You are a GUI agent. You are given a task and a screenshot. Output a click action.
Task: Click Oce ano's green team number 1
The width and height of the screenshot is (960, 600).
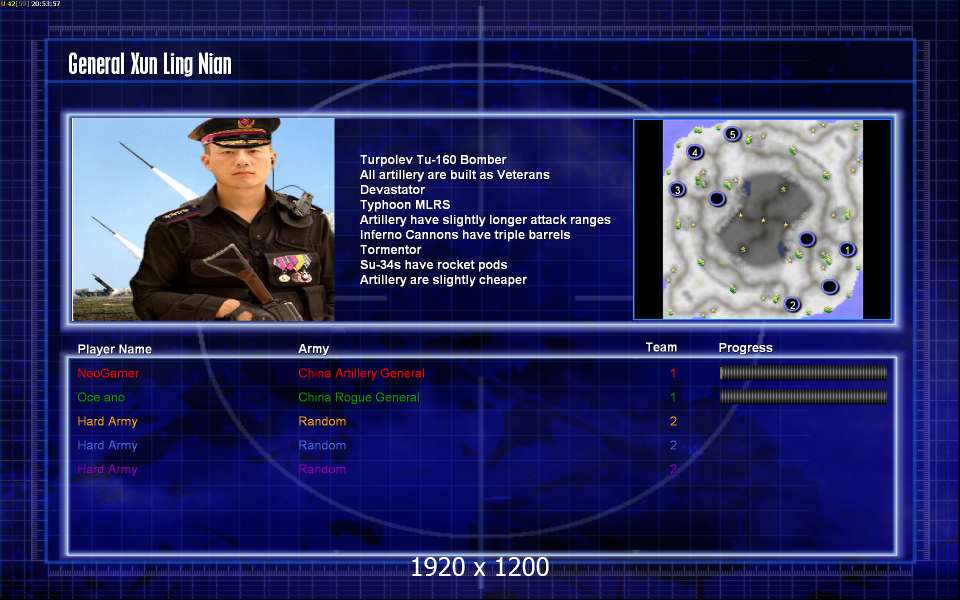tap(673, 397)
